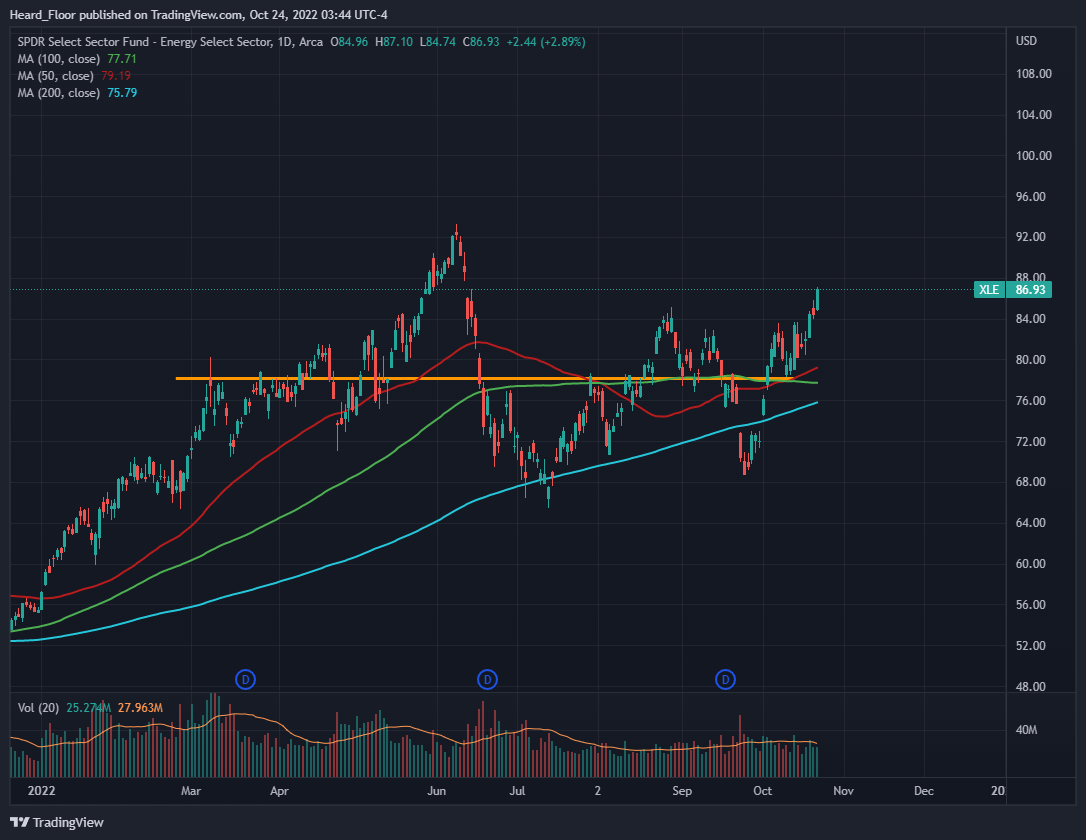
Task: Click the Oct label on time axis
Action: pos(763,791)
